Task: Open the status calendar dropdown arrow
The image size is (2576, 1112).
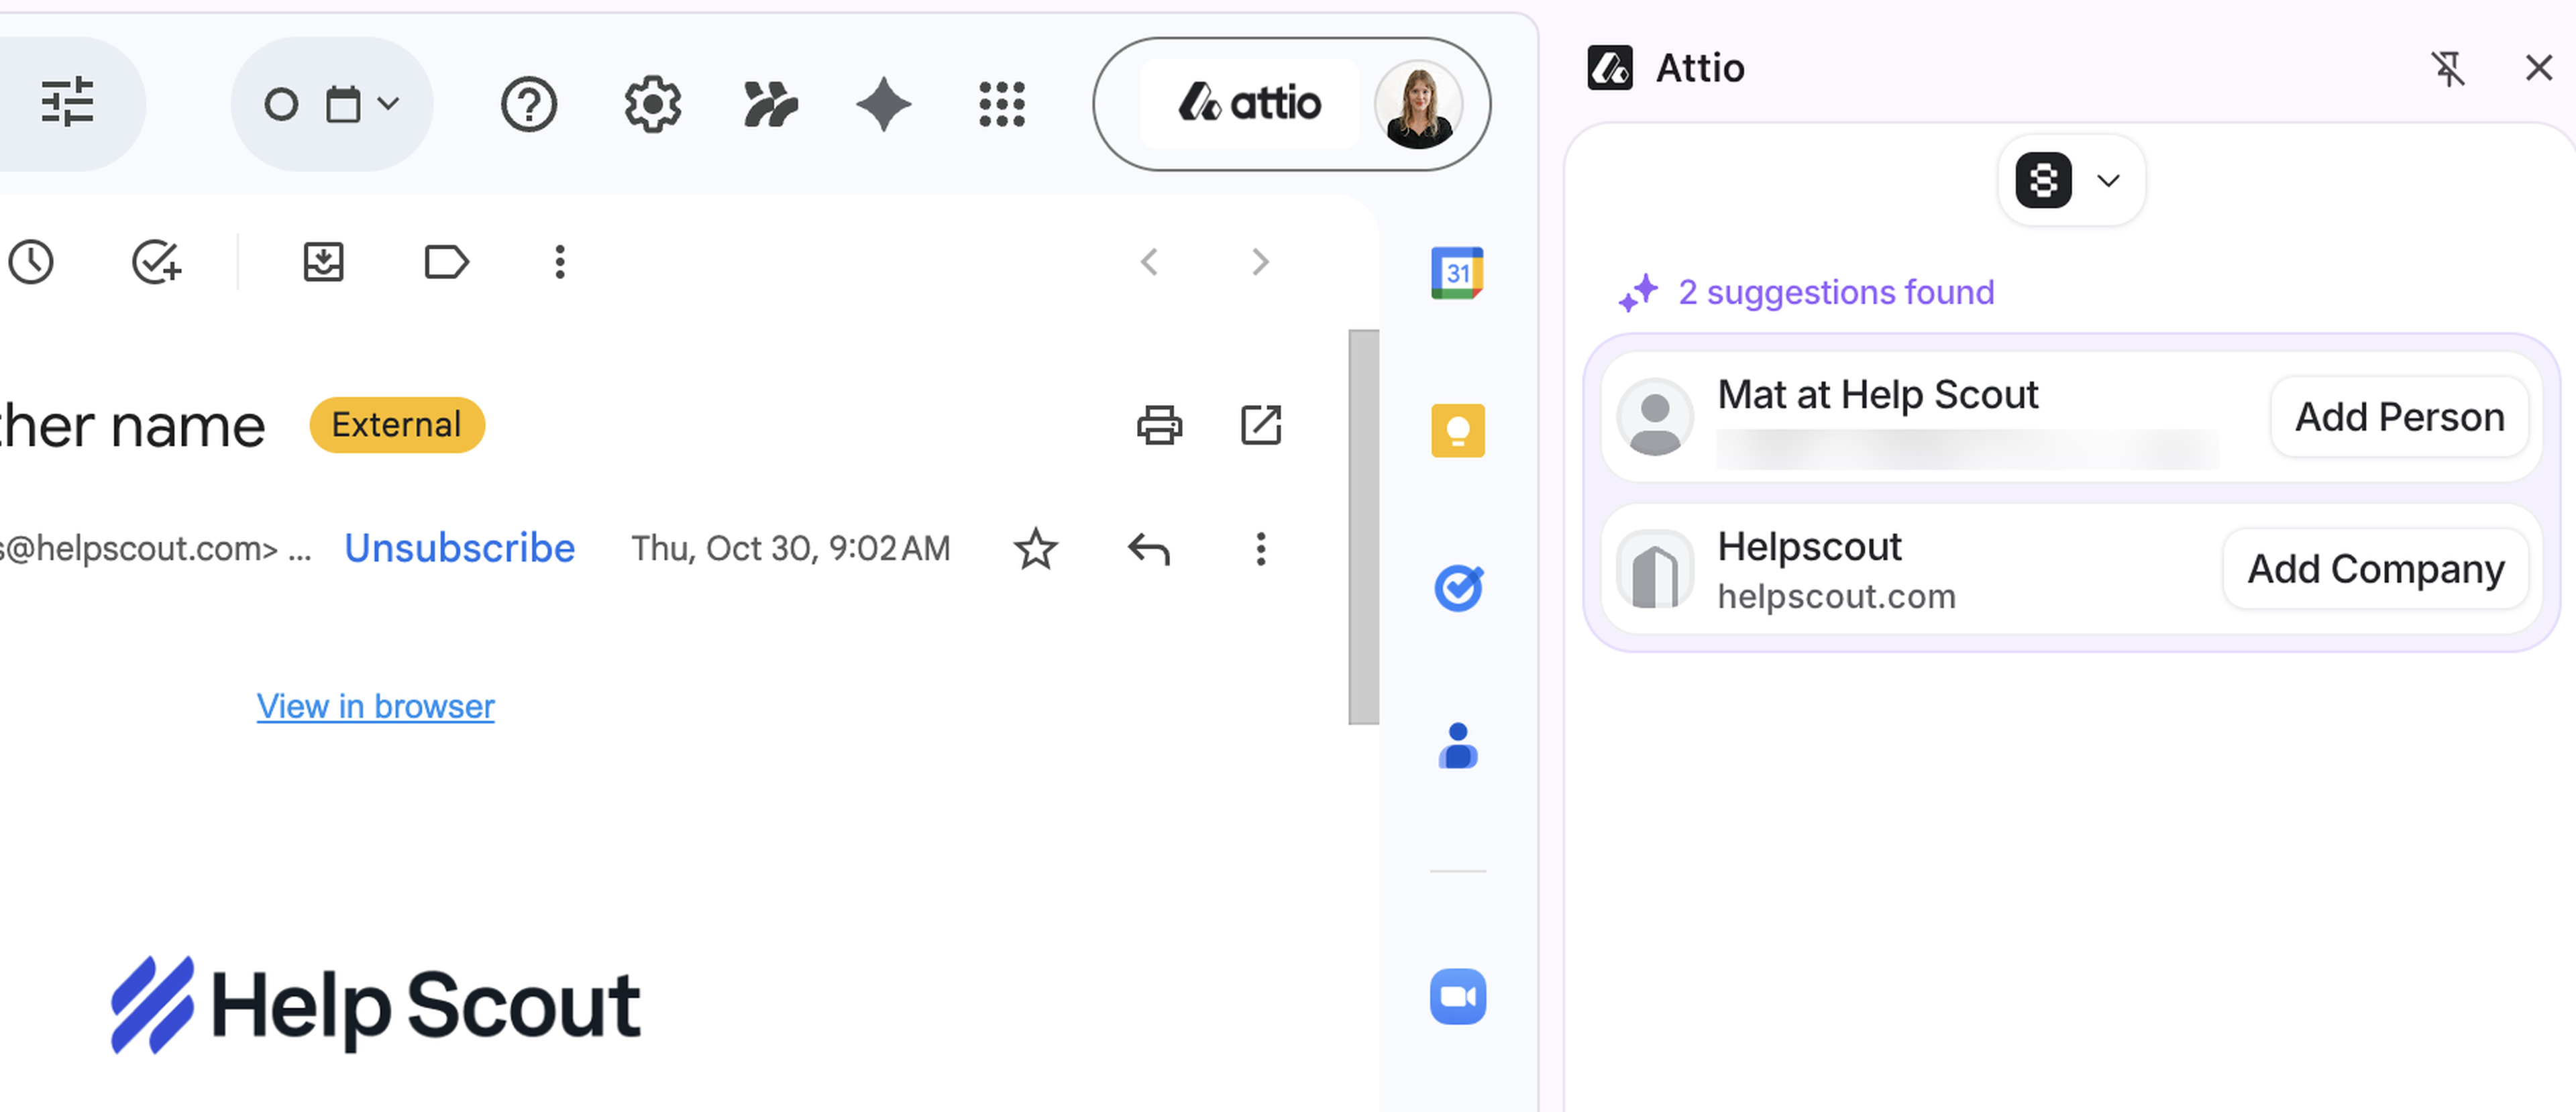Action: coord(389,103)
